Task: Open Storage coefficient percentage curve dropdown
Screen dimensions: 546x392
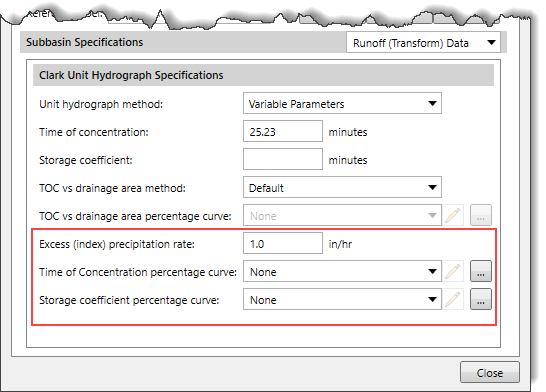Action: pyautogui.click(x=342, y=299)
